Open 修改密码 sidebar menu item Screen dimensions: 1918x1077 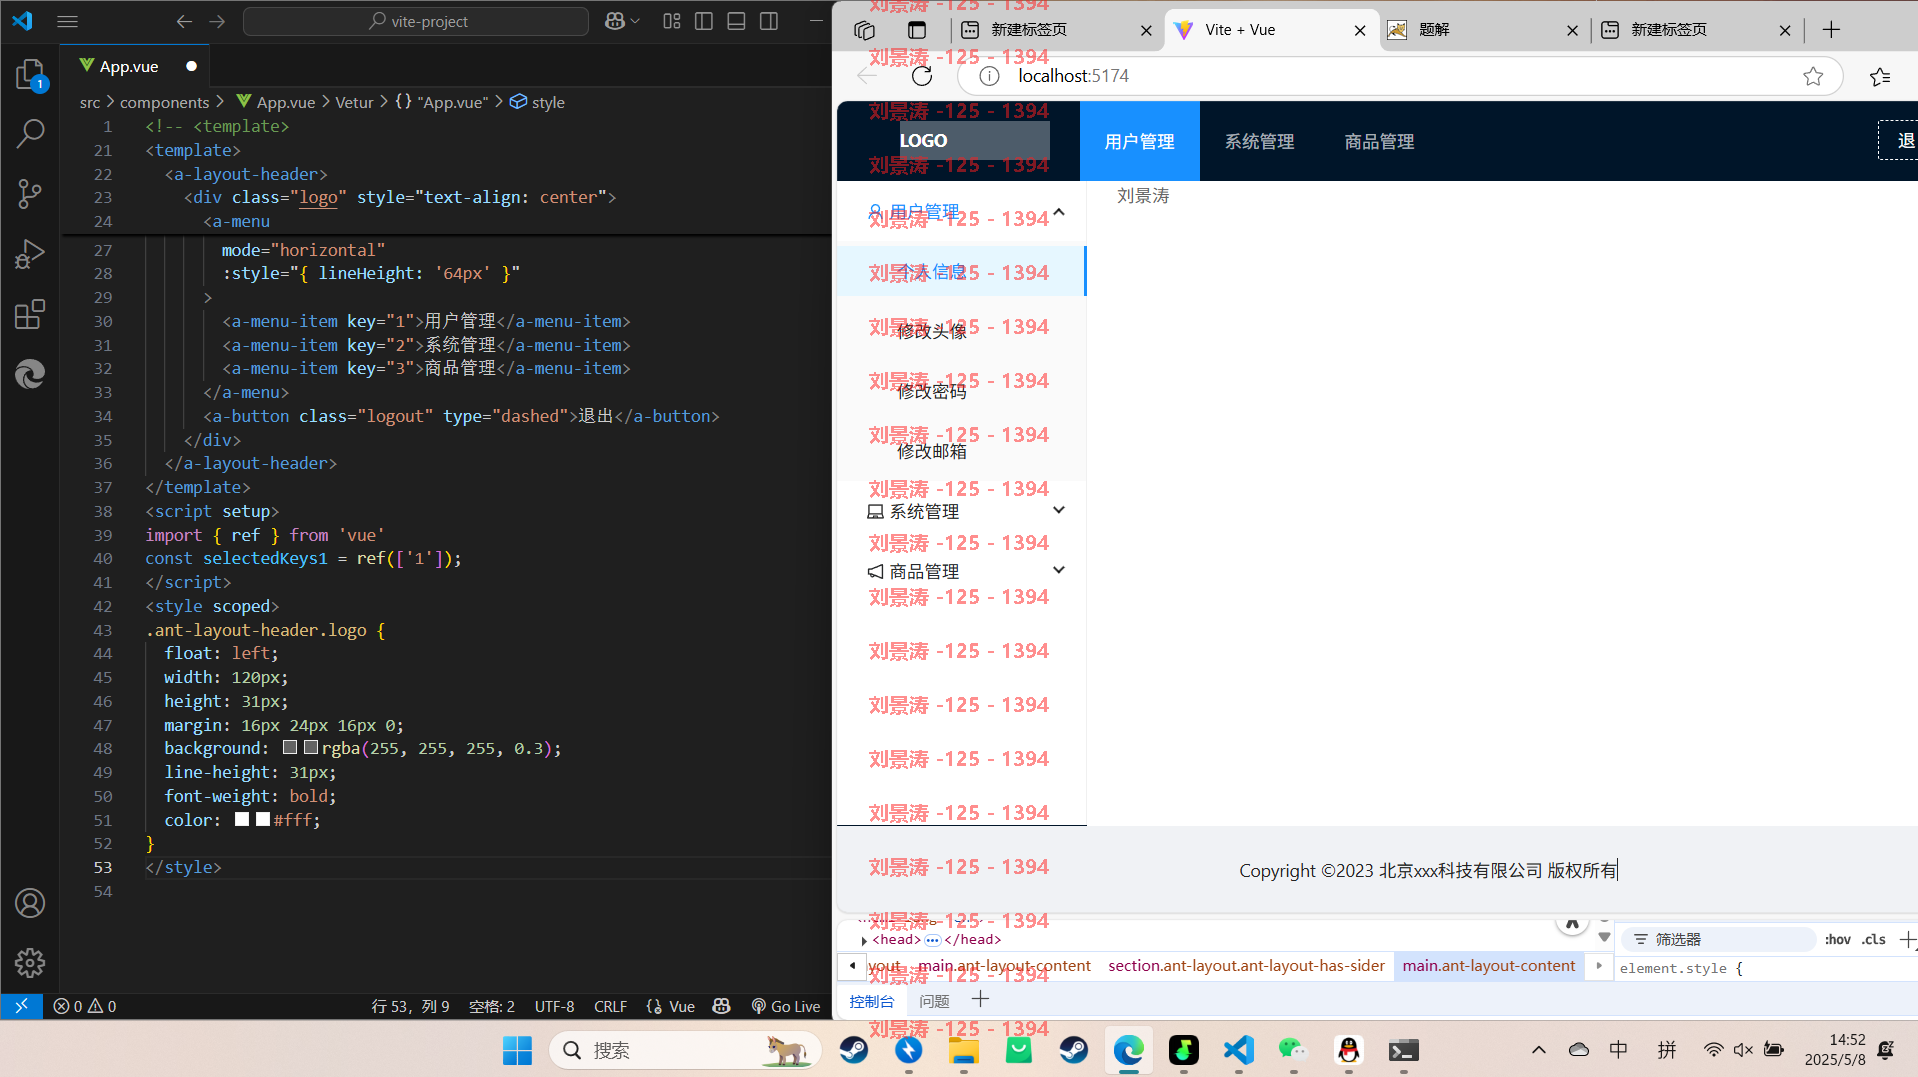(x=961, y=391)
